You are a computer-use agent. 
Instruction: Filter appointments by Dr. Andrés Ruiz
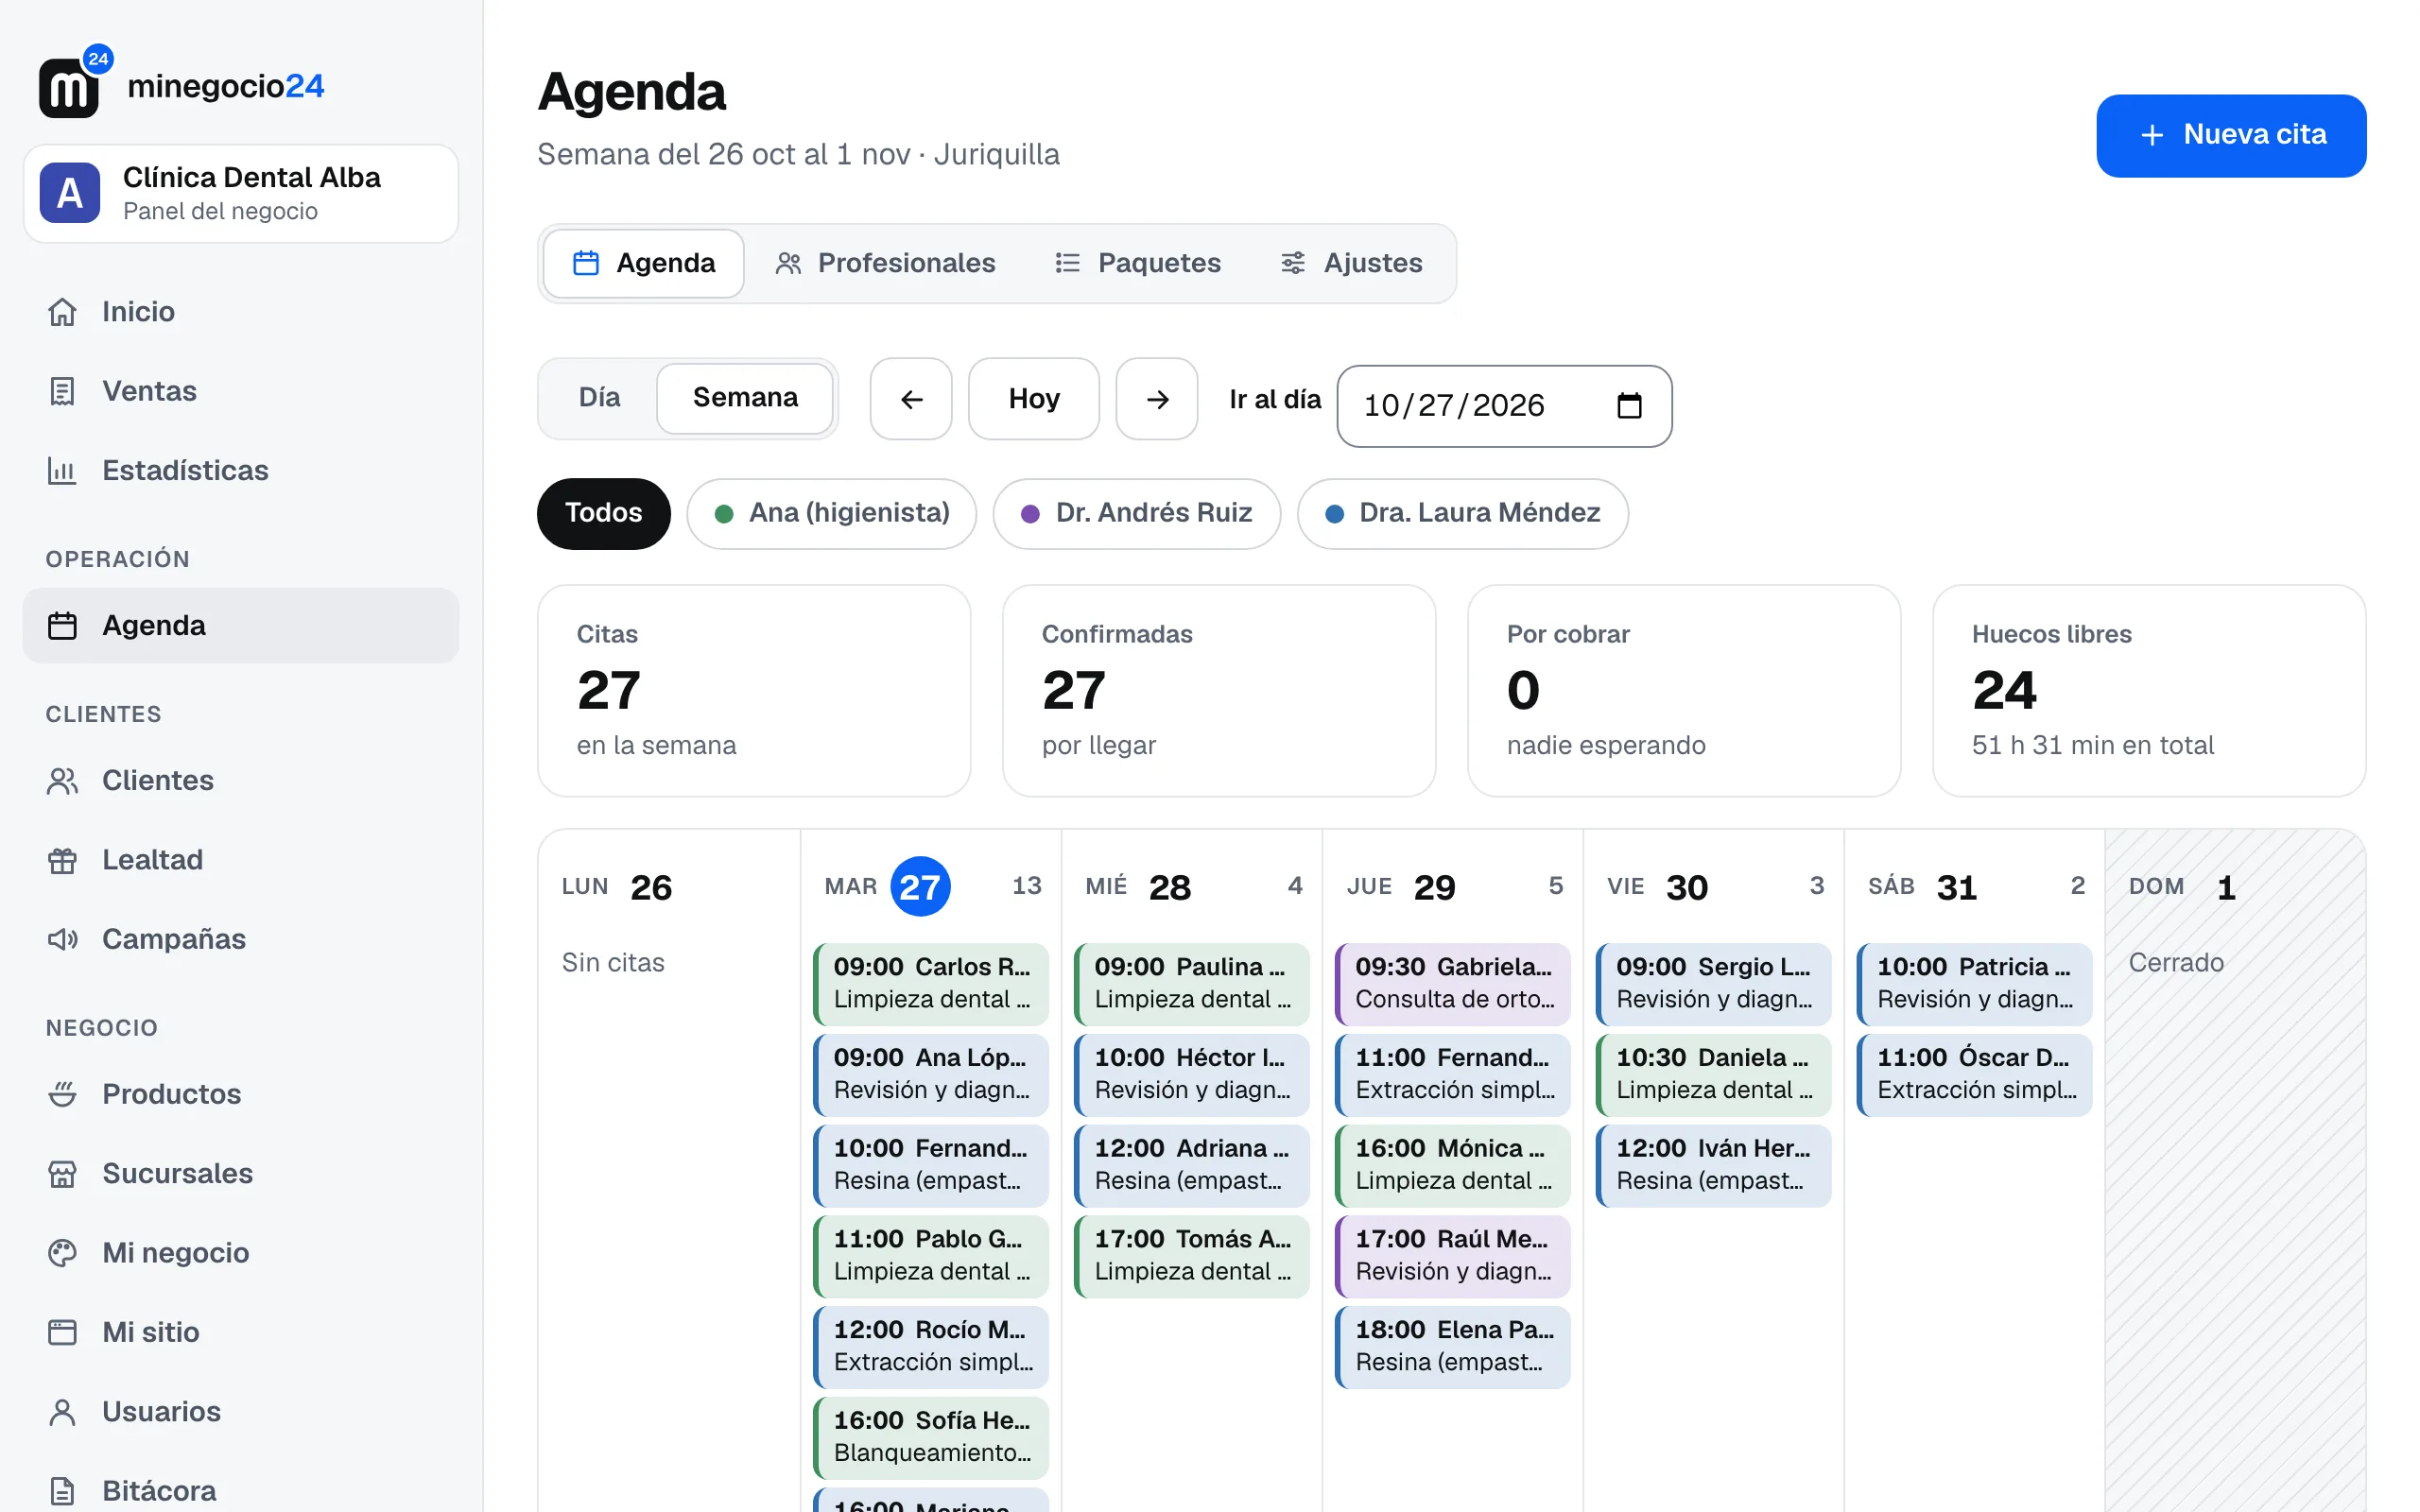pos(1136,513)
